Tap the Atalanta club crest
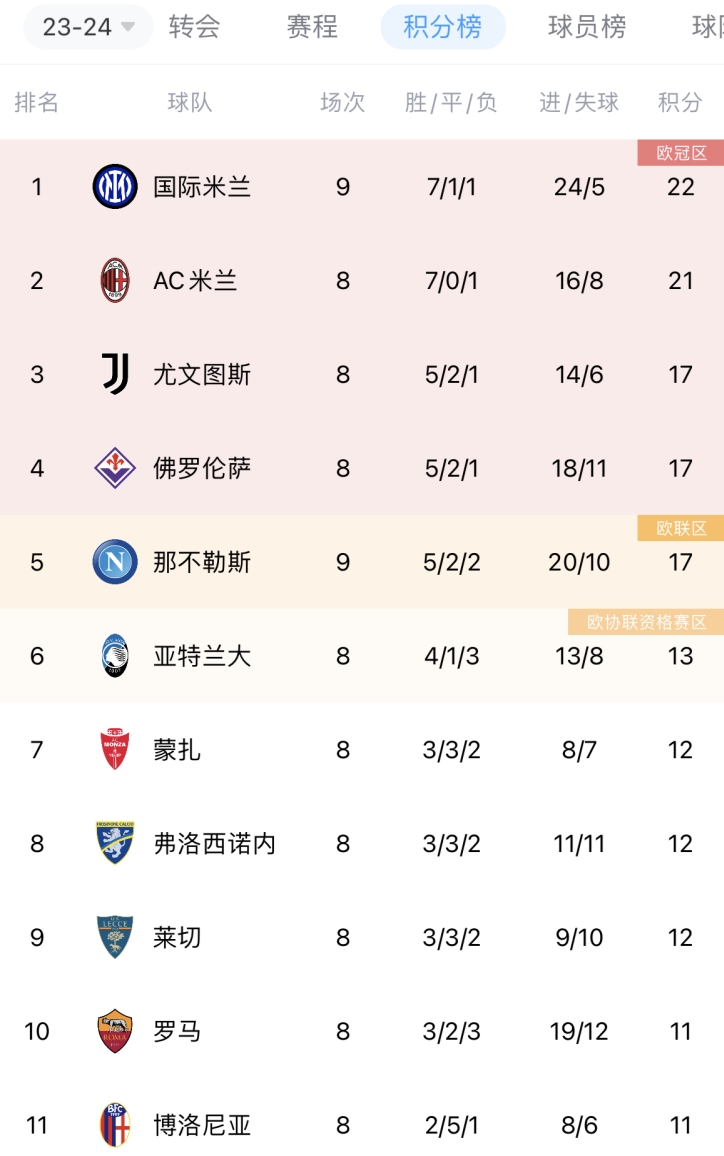The height and width of the screenshot is (1156, 724). click(x=115, y=655)
